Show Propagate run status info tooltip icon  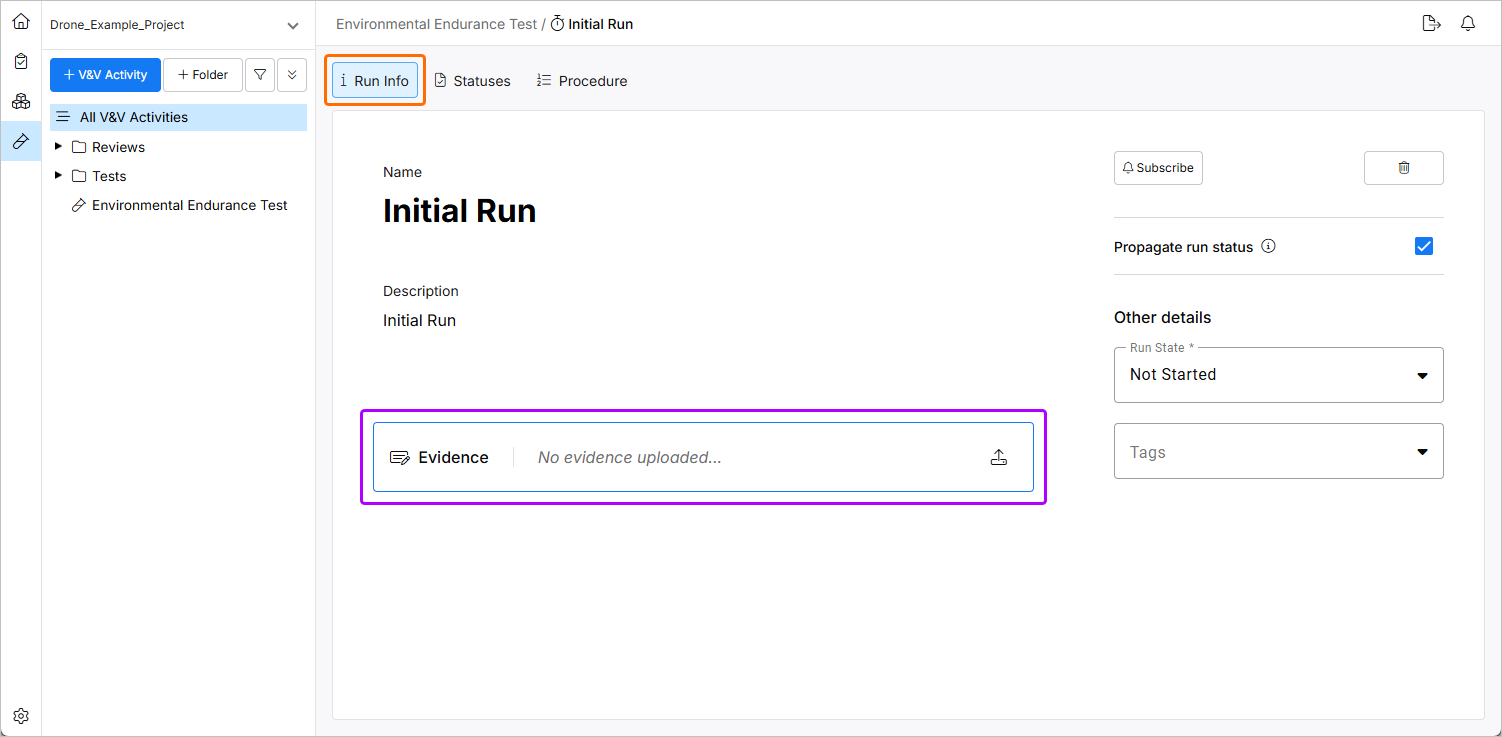[1268, 246]
